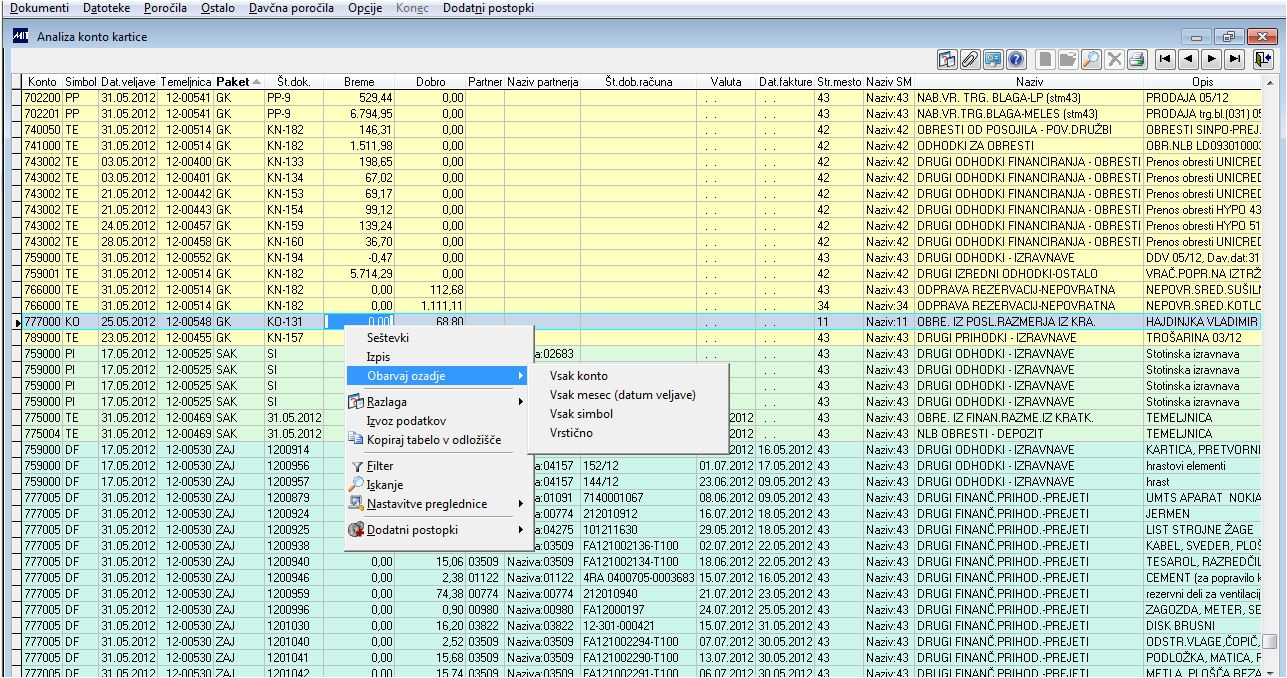Click Filter in the context menu

pos(380,466)
